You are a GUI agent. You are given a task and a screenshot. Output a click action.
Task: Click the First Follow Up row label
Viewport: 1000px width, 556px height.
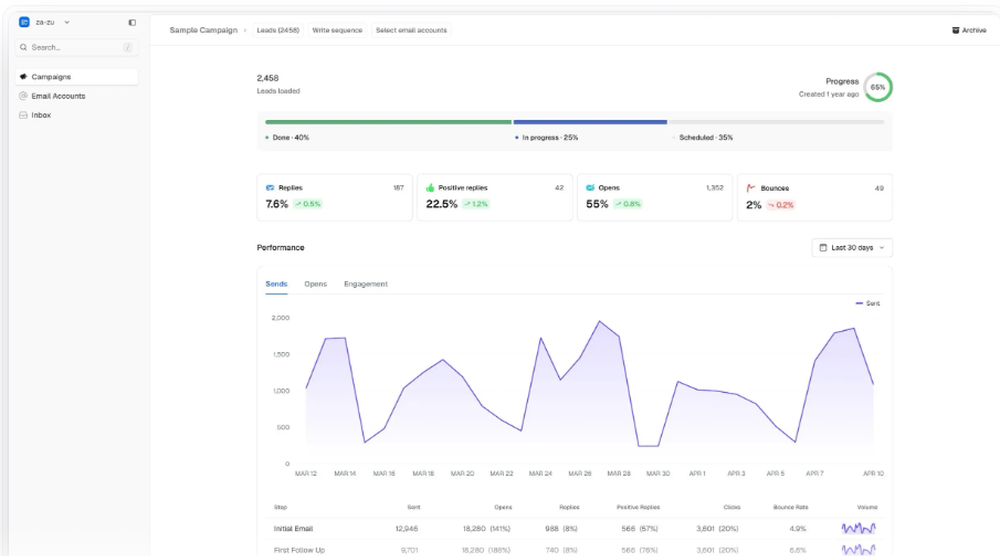(299, 550)
